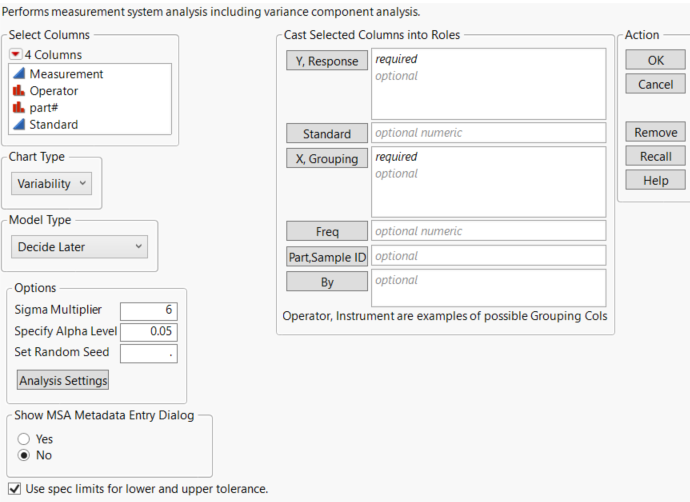This screenshot has width=690, height=502.
Task: Click the Sigma Multiplier input field
Action: (148, 311)
